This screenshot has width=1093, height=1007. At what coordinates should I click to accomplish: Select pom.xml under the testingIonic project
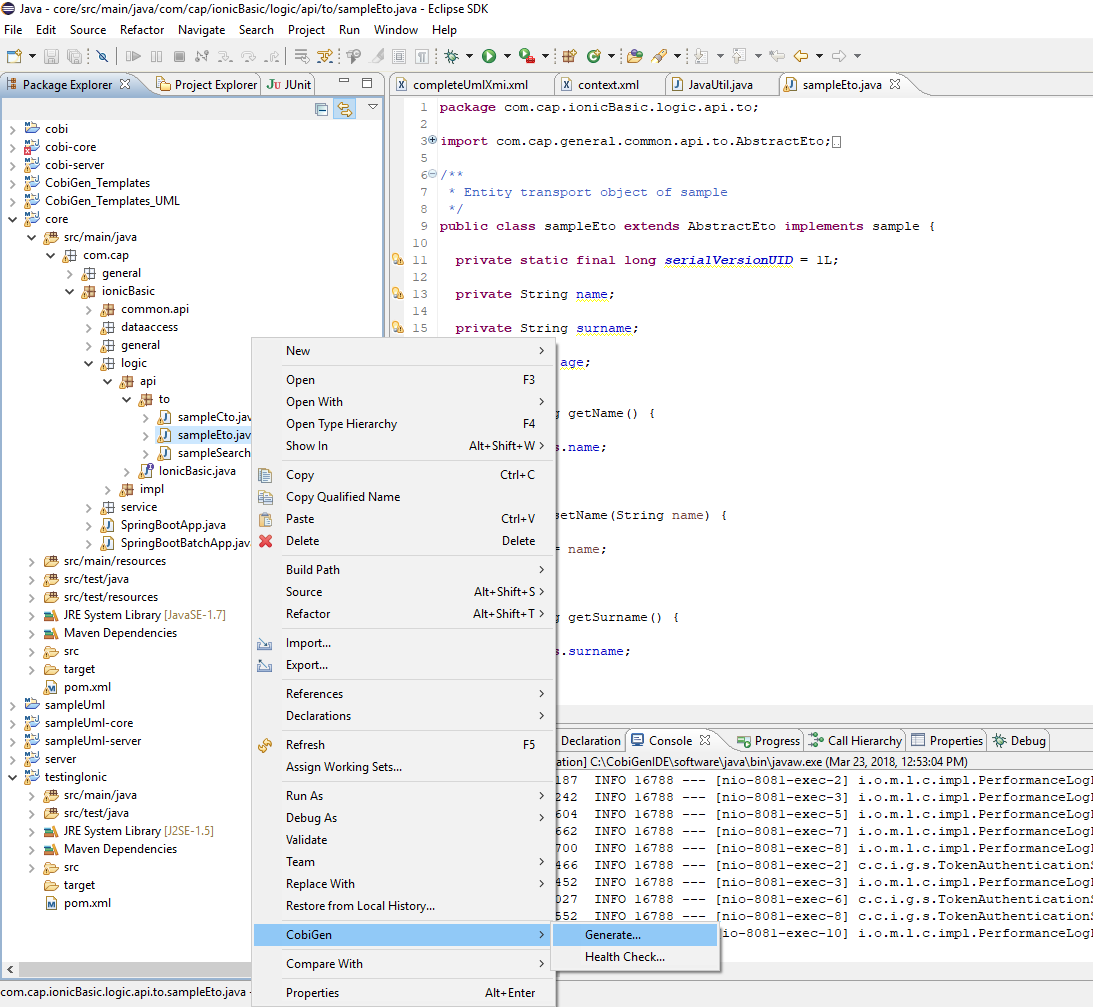click(87, 903)
